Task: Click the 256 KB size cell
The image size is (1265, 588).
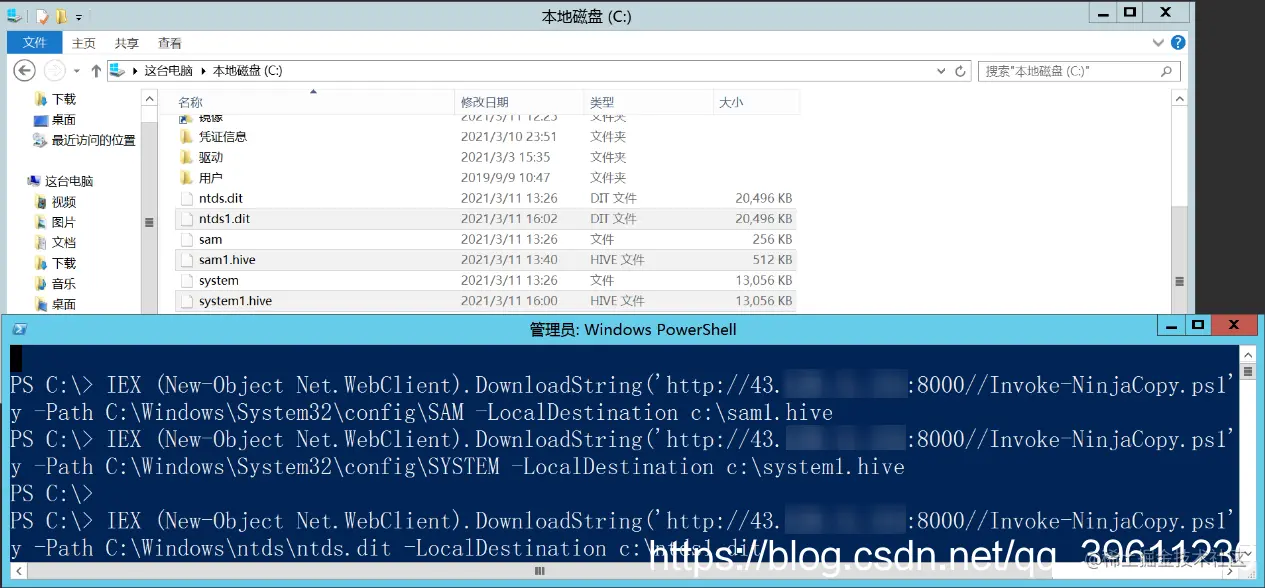Action: click(772, 239)
